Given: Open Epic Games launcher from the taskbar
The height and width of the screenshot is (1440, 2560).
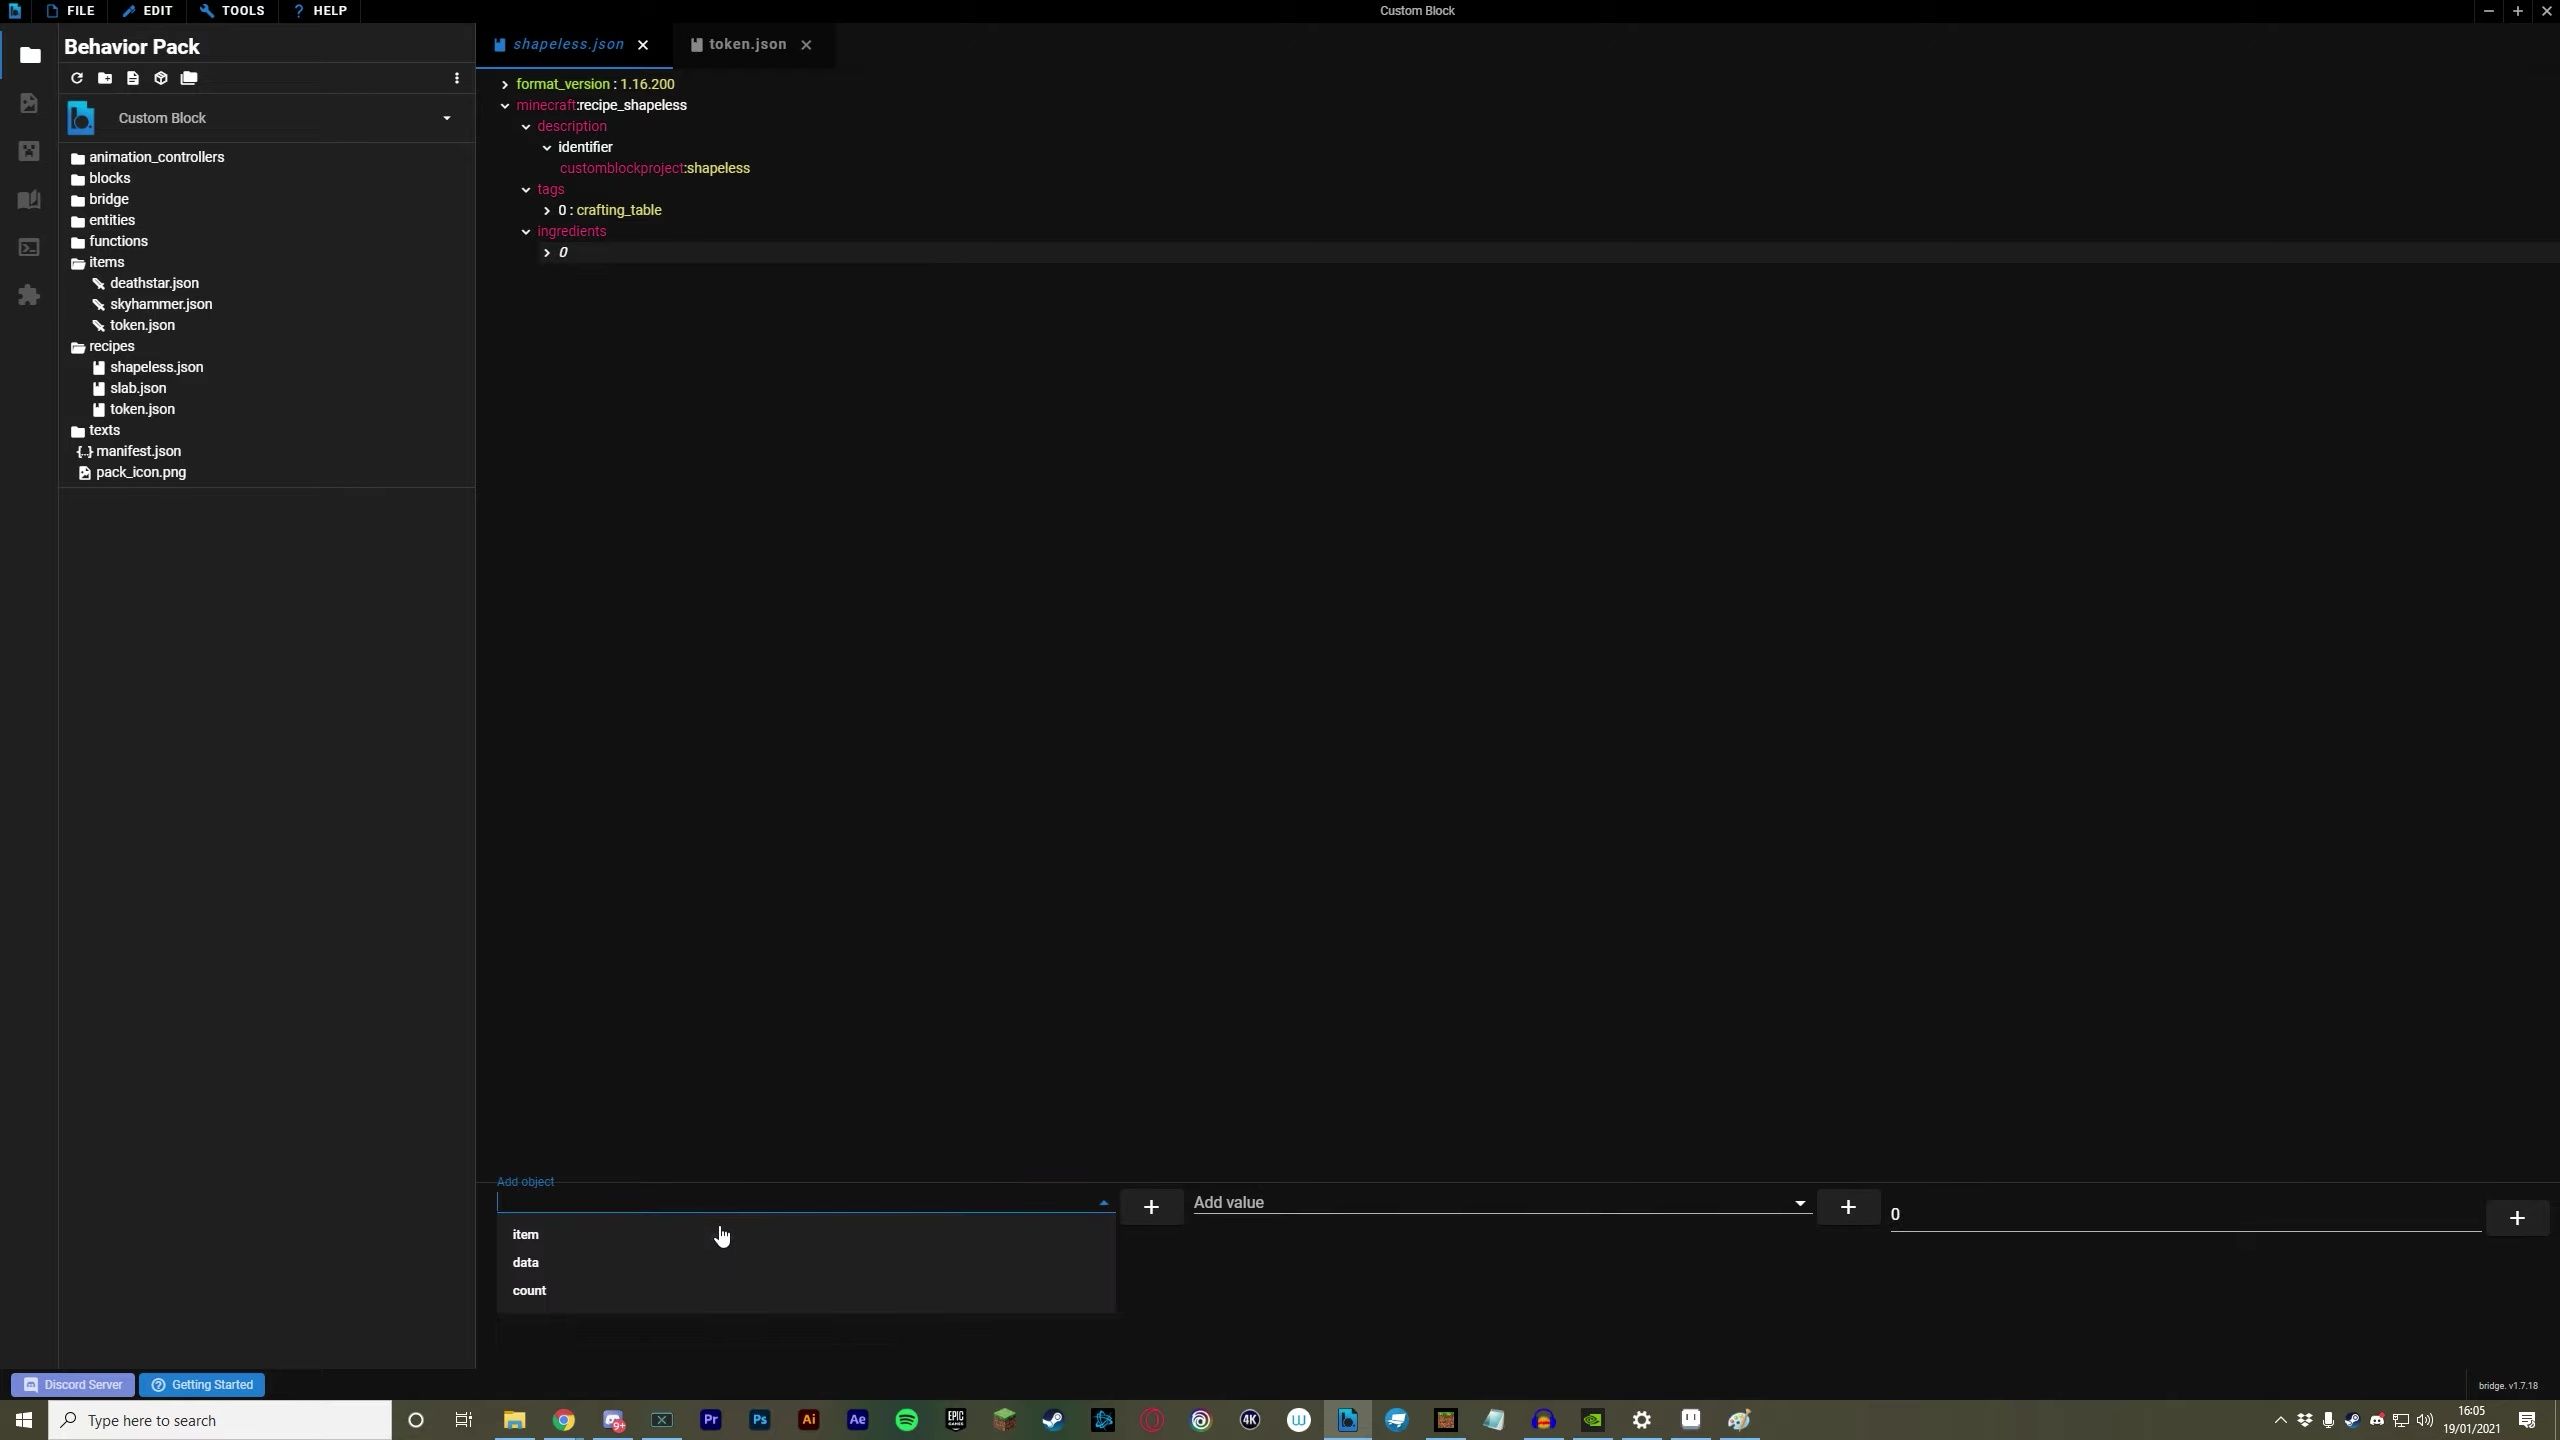Looking at the screenshot, I should (x=956, y=1420).
